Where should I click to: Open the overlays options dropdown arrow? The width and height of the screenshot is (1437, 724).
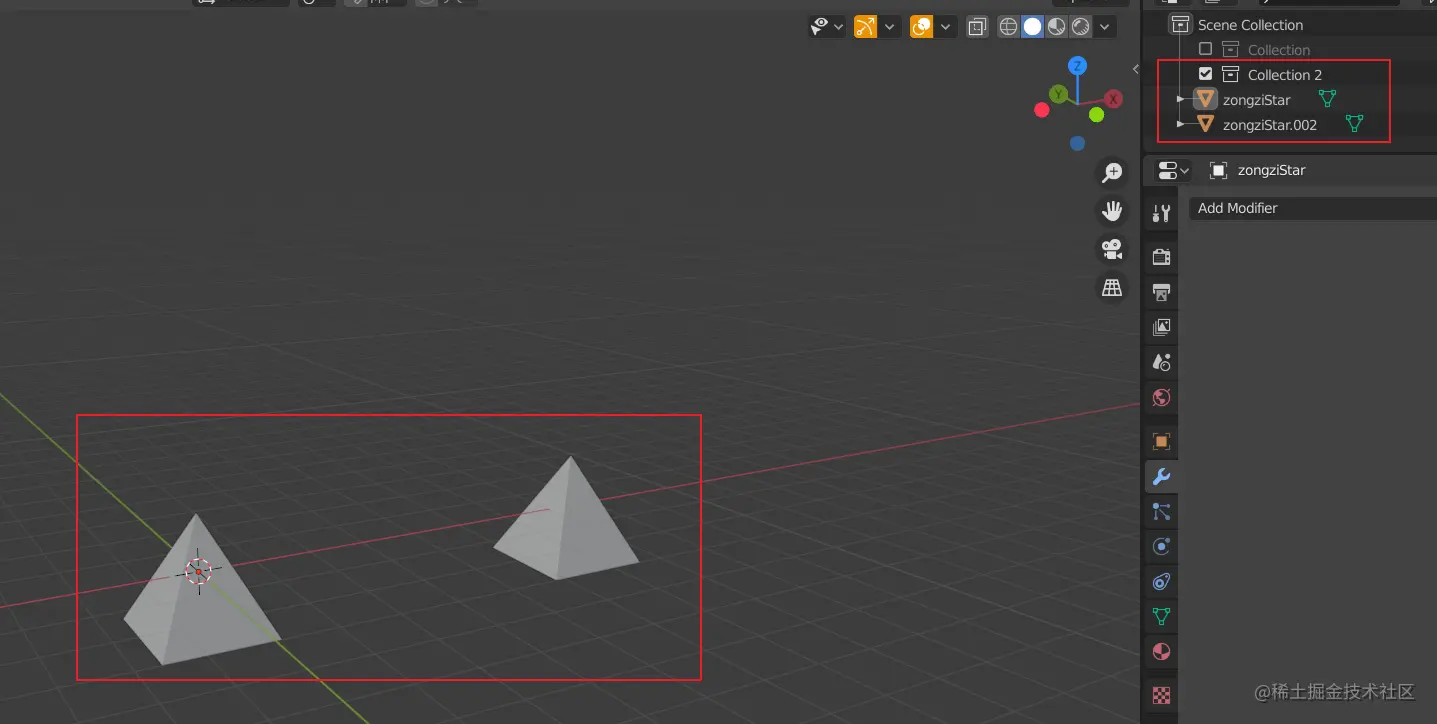click(945, 27)
